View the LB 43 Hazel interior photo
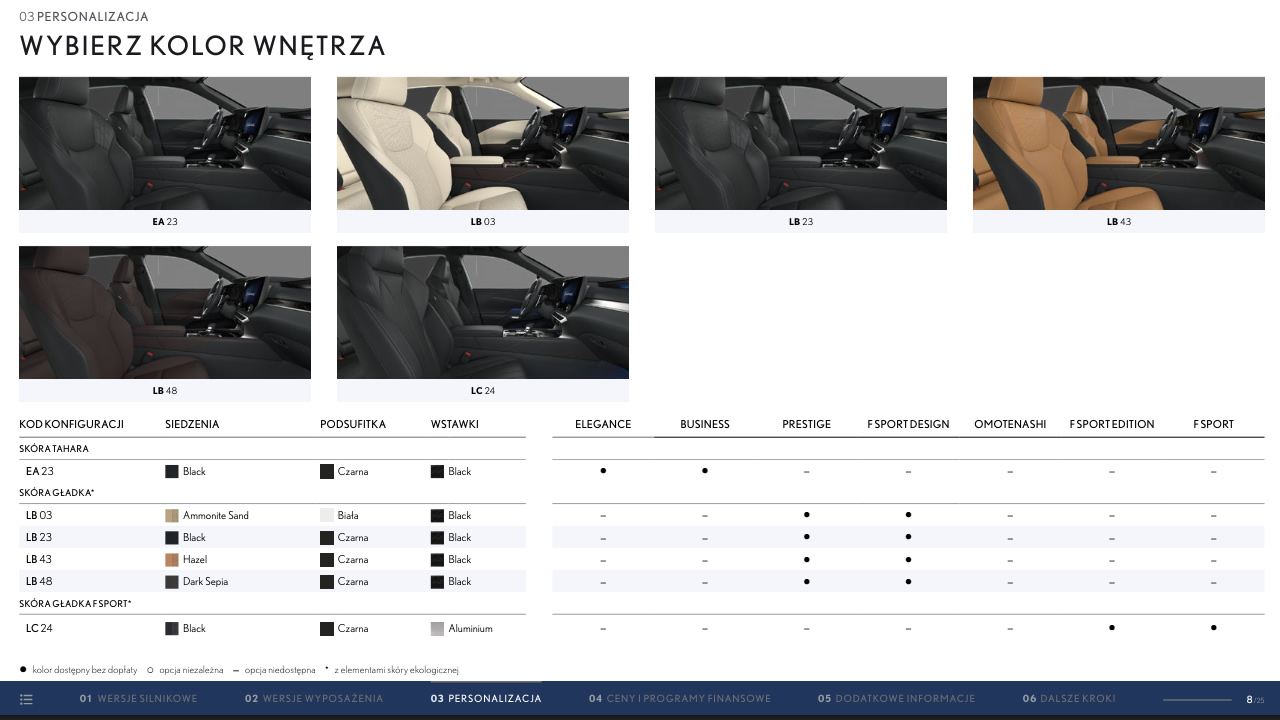The image size is (1280, 720). pyautogui.click(x=1118, y=143)
